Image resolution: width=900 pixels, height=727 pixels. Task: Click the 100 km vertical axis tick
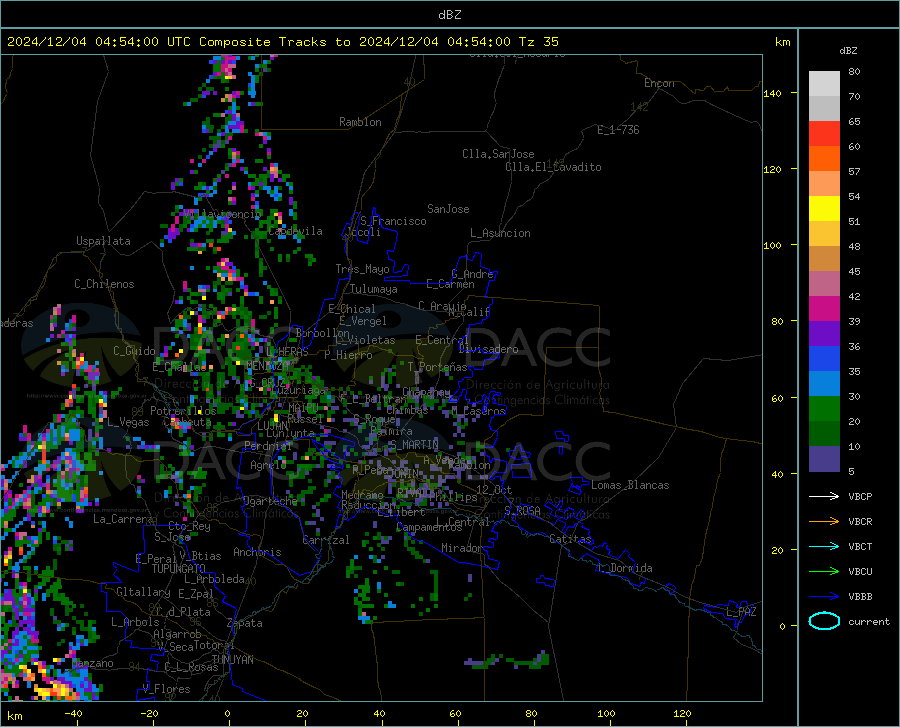click(x=772, y=245)
